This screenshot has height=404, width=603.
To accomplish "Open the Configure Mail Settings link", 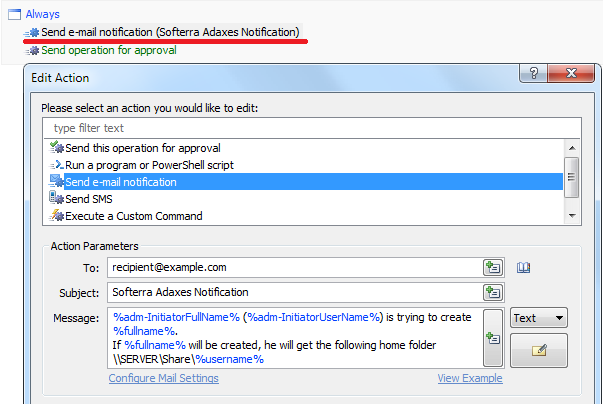I will tap(163, 378).
